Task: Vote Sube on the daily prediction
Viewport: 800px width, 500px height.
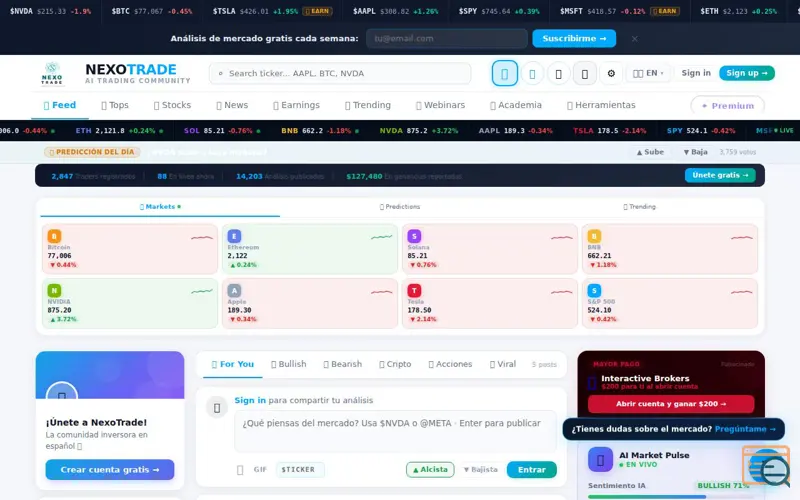Action: coord(650,152)
